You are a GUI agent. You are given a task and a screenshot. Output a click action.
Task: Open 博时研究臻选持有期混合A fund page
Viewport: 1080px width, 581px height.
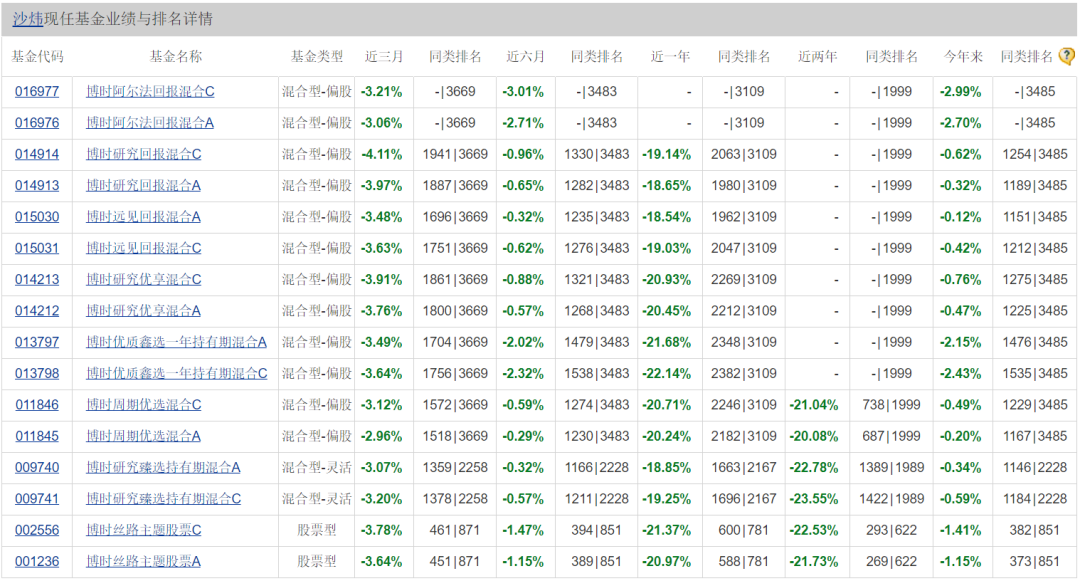tap(163, 467)
